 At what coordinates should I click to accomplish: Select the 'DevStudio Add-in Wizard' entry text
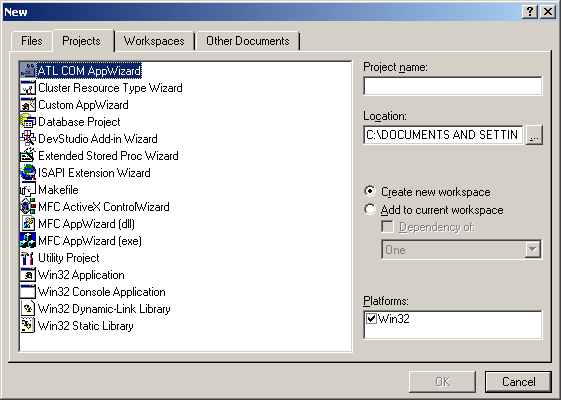pyautogui.click(x=98, y=139)
